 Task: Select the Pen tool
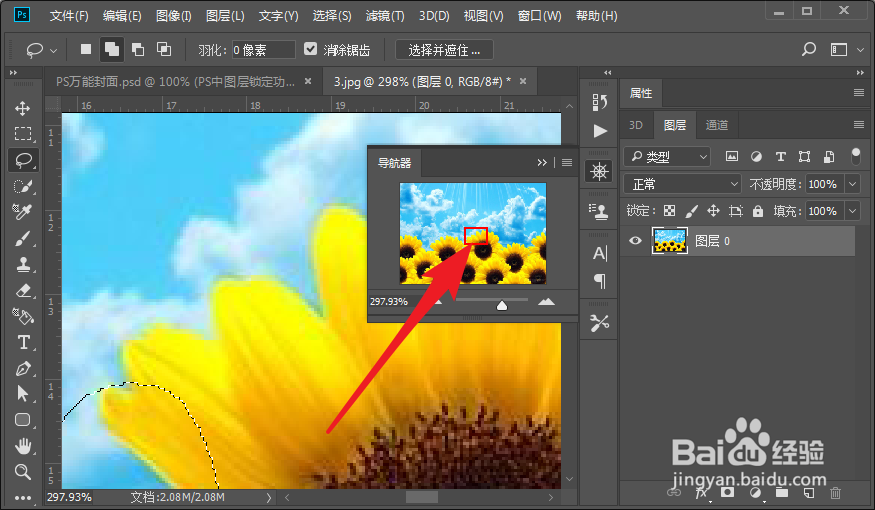point(23,368)
